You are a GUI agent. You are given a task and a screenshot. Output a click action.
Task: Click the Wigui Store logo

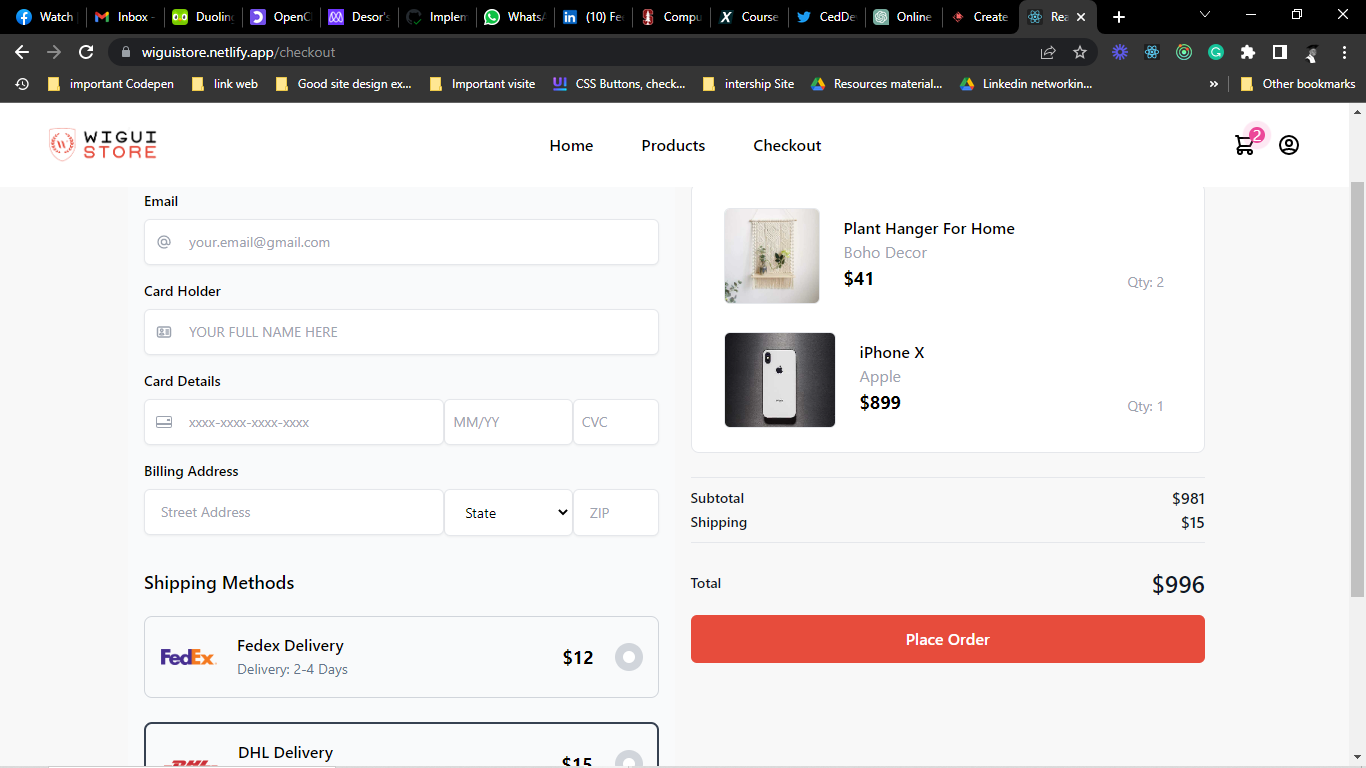[x=103, y=145]
